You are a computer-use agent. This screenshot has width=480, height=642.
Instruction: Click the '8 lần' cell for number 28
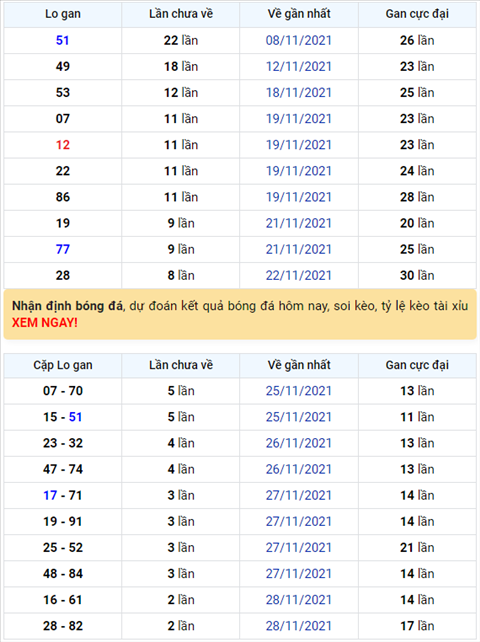(x=181, y=276)
